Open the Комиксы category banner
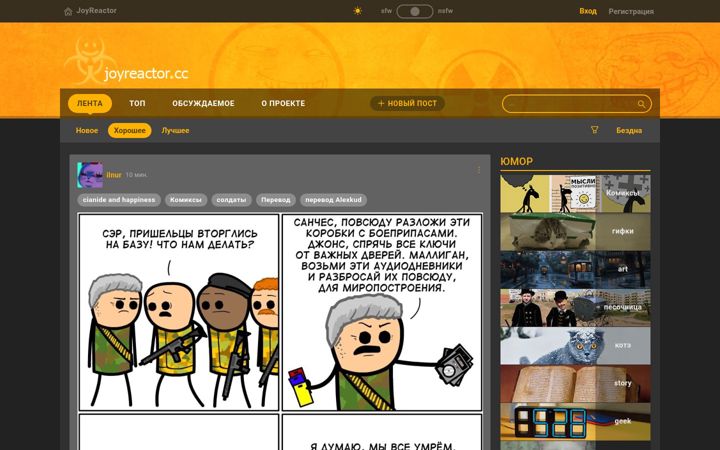Screen dimensions: 720x450 pos(575,194)
